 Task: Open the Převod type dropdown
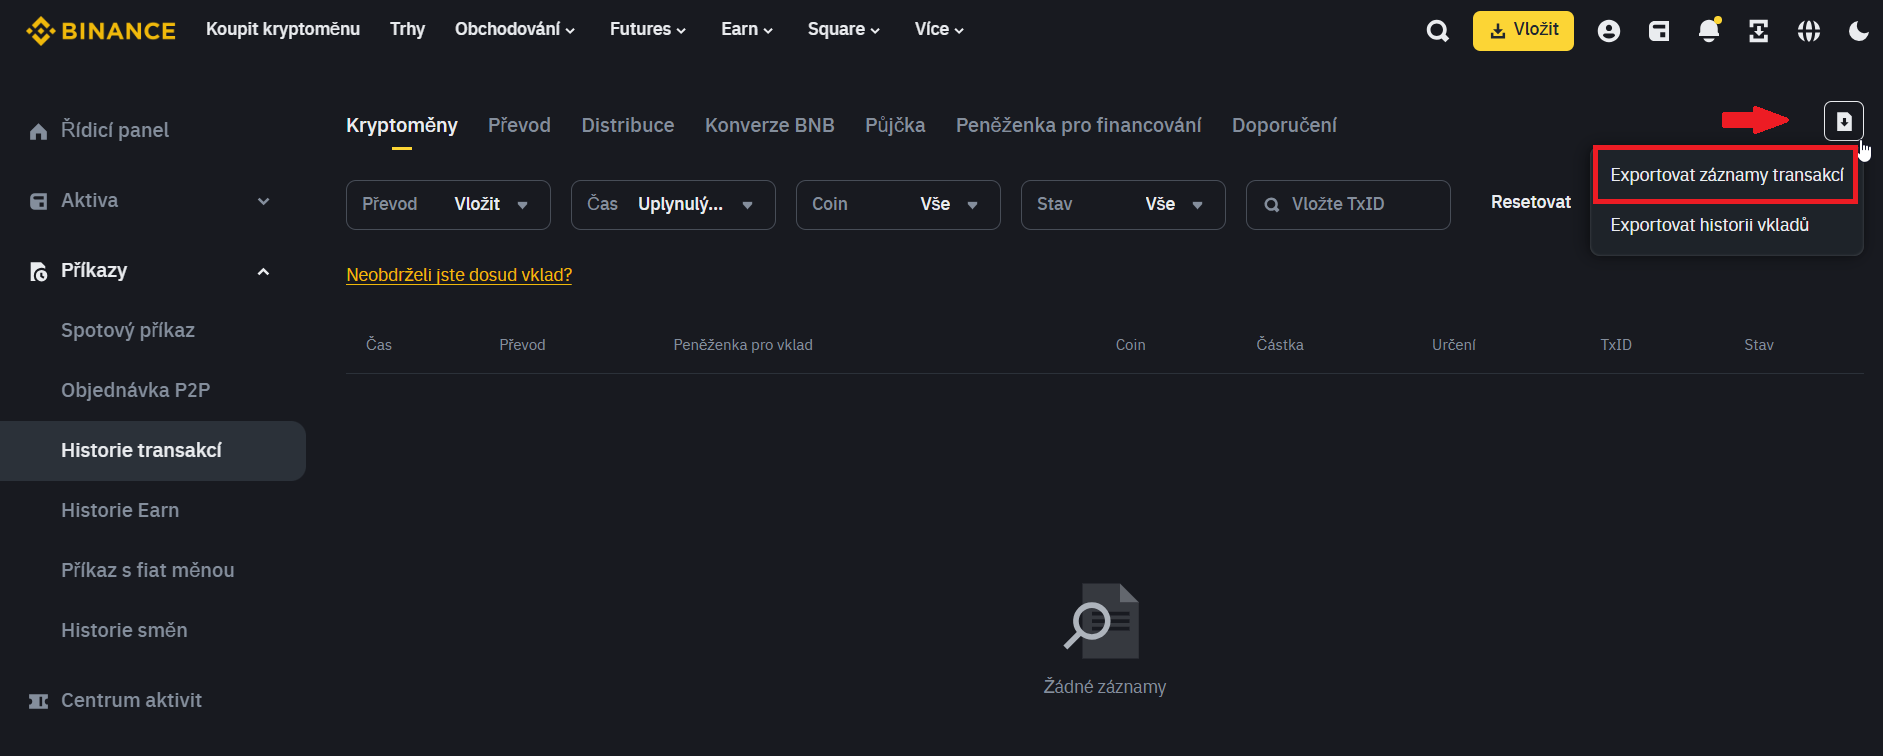coord(447,205)
